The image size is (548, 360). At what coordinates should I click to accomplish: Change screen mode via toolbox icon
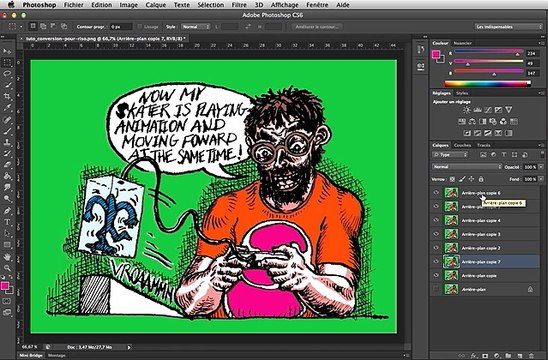(x=7, y=312)
